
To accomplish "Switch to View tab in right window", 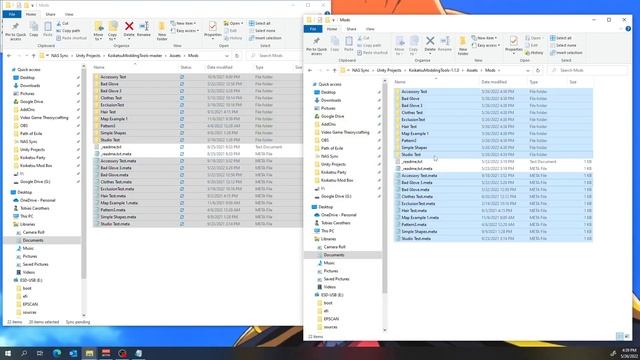I will (x=370, y=29).
